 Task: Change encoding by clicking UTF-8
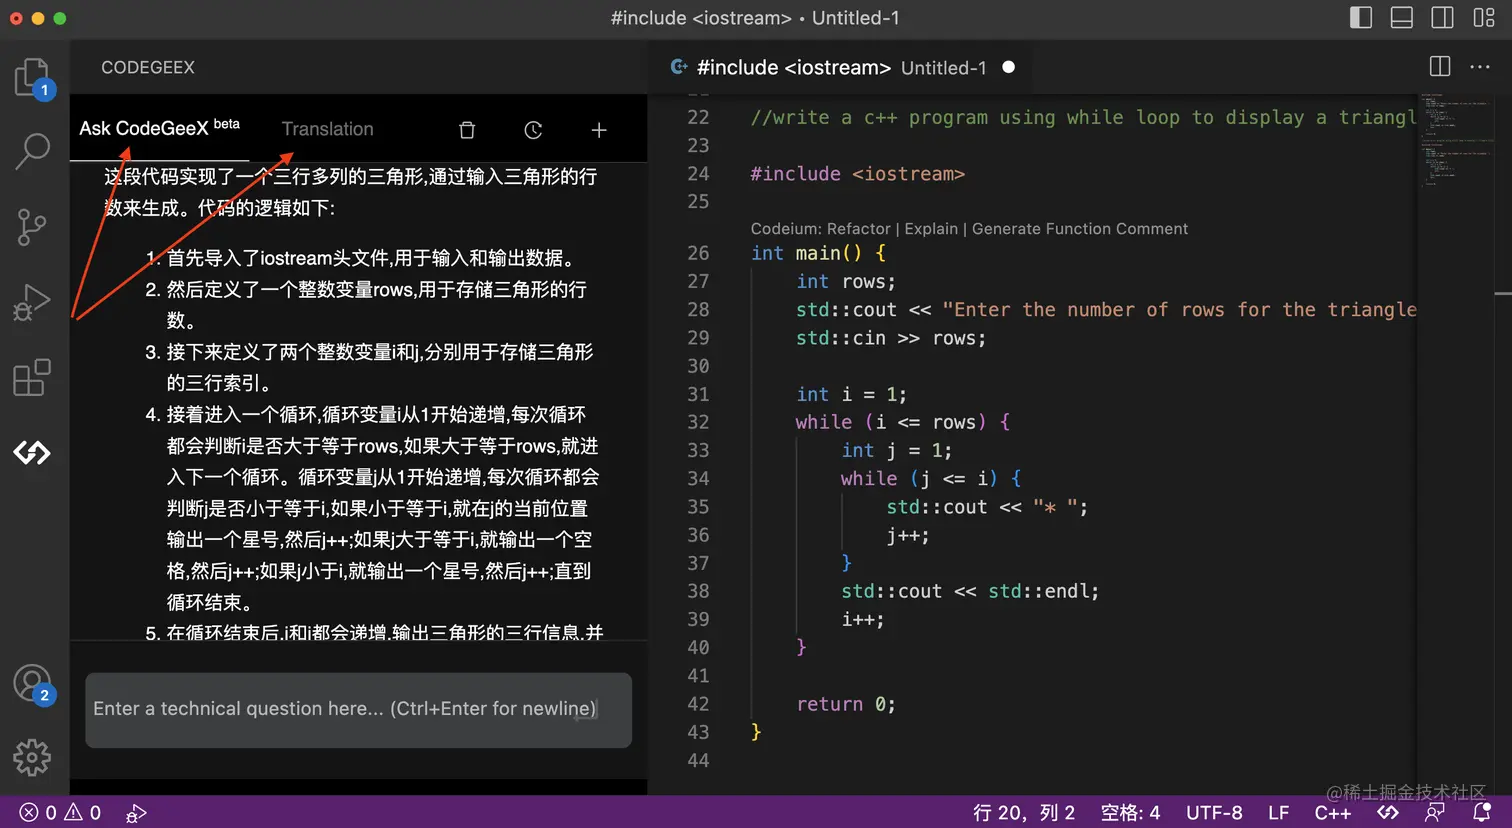[x=1214, y=812]
